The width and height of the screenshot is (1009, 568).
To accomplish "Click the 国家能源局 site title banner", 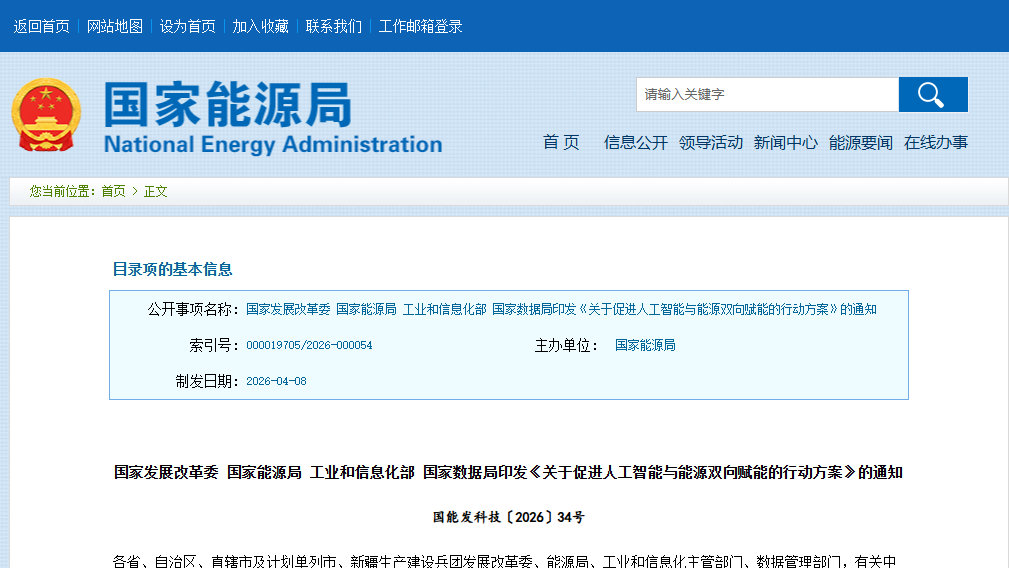I will tap(228, 104).
